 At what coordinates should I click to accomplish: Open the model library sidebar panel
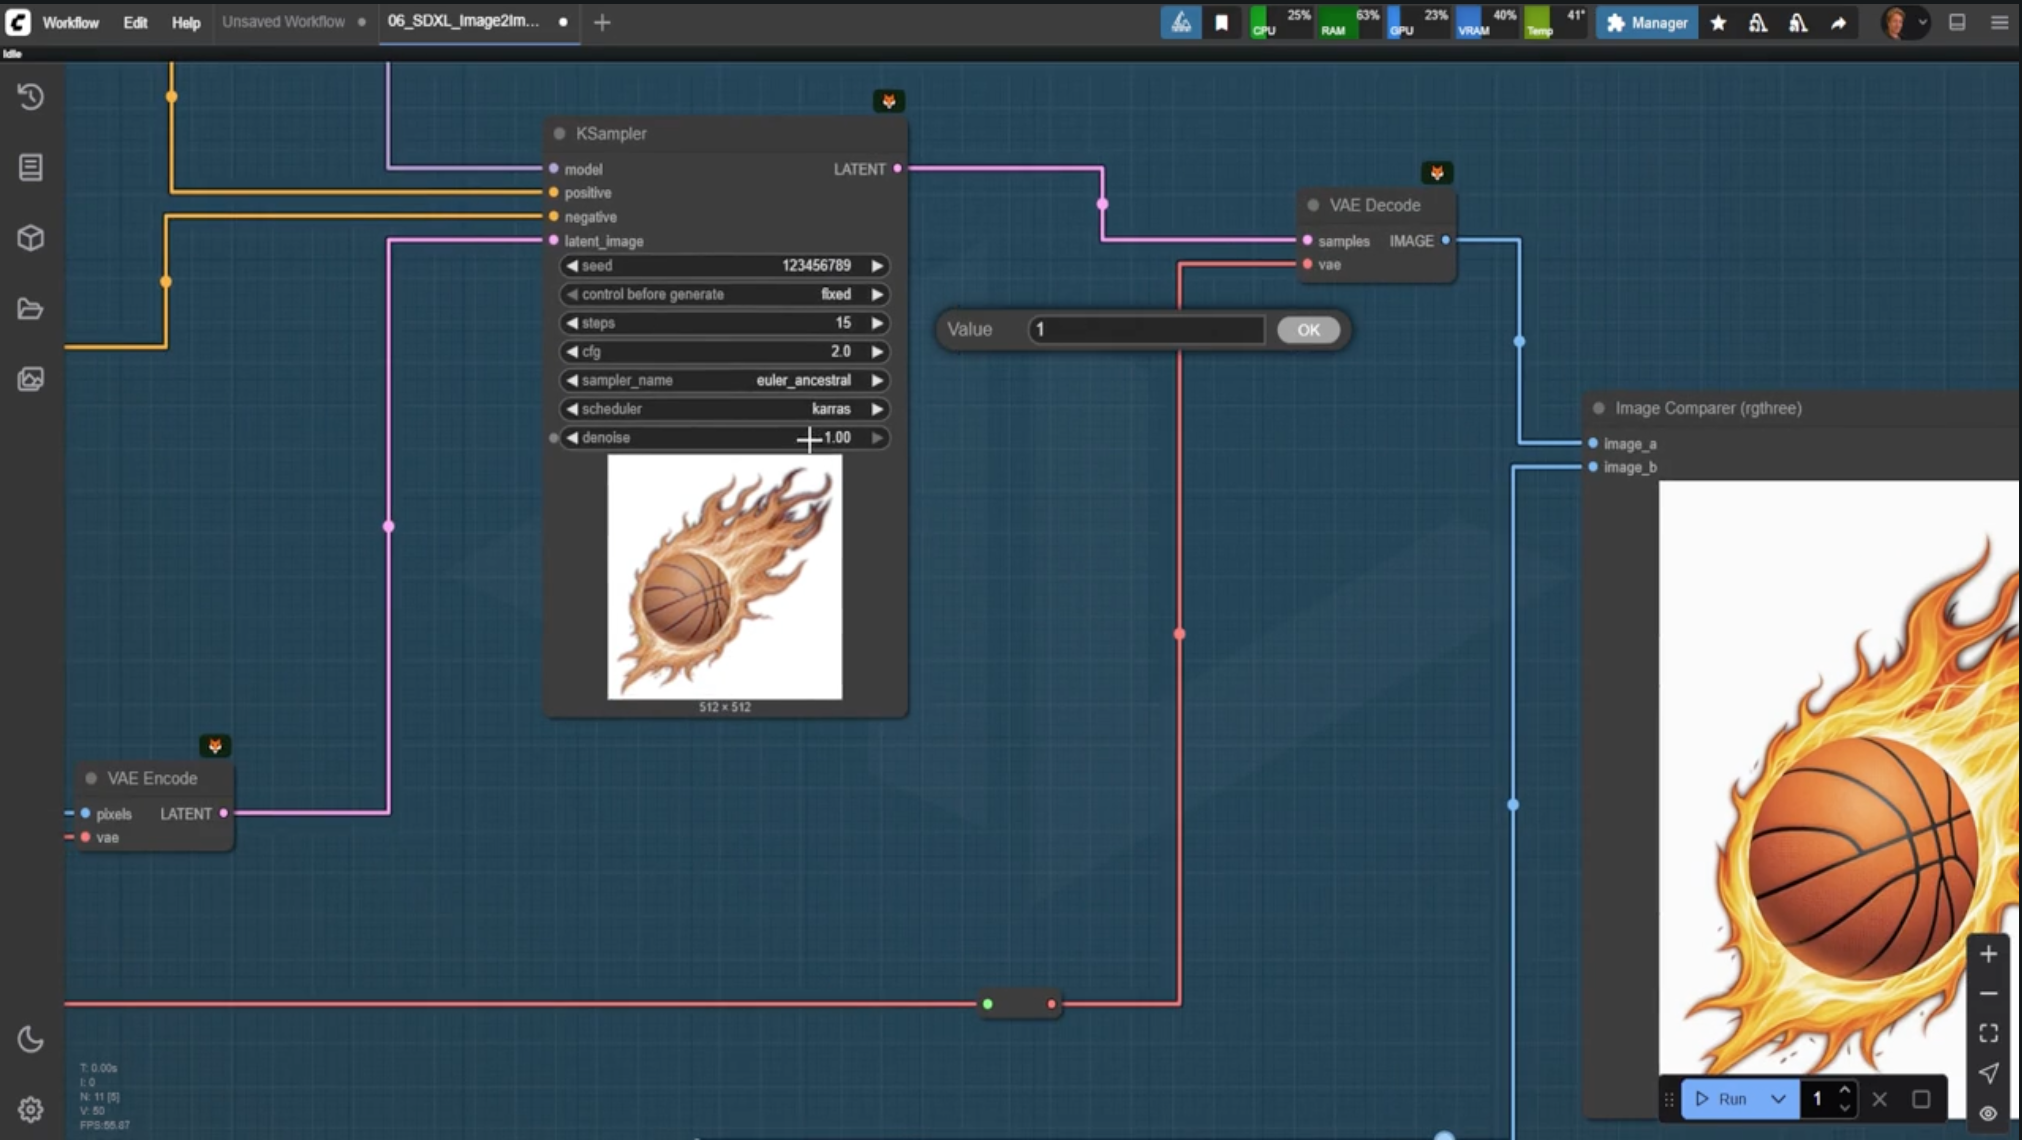(x=30, y=238)
